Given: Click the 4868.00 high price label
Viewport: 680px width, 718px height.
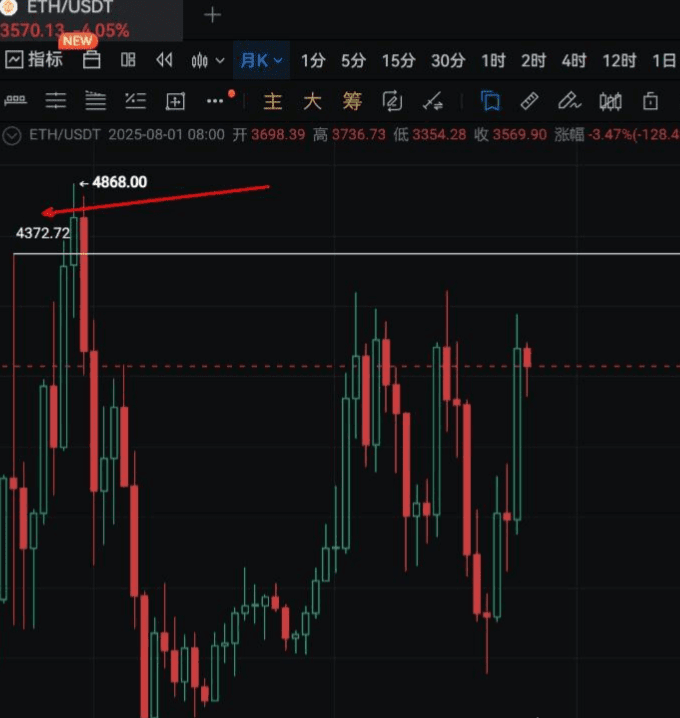Looking at the screenshot, I should [119, 182].
